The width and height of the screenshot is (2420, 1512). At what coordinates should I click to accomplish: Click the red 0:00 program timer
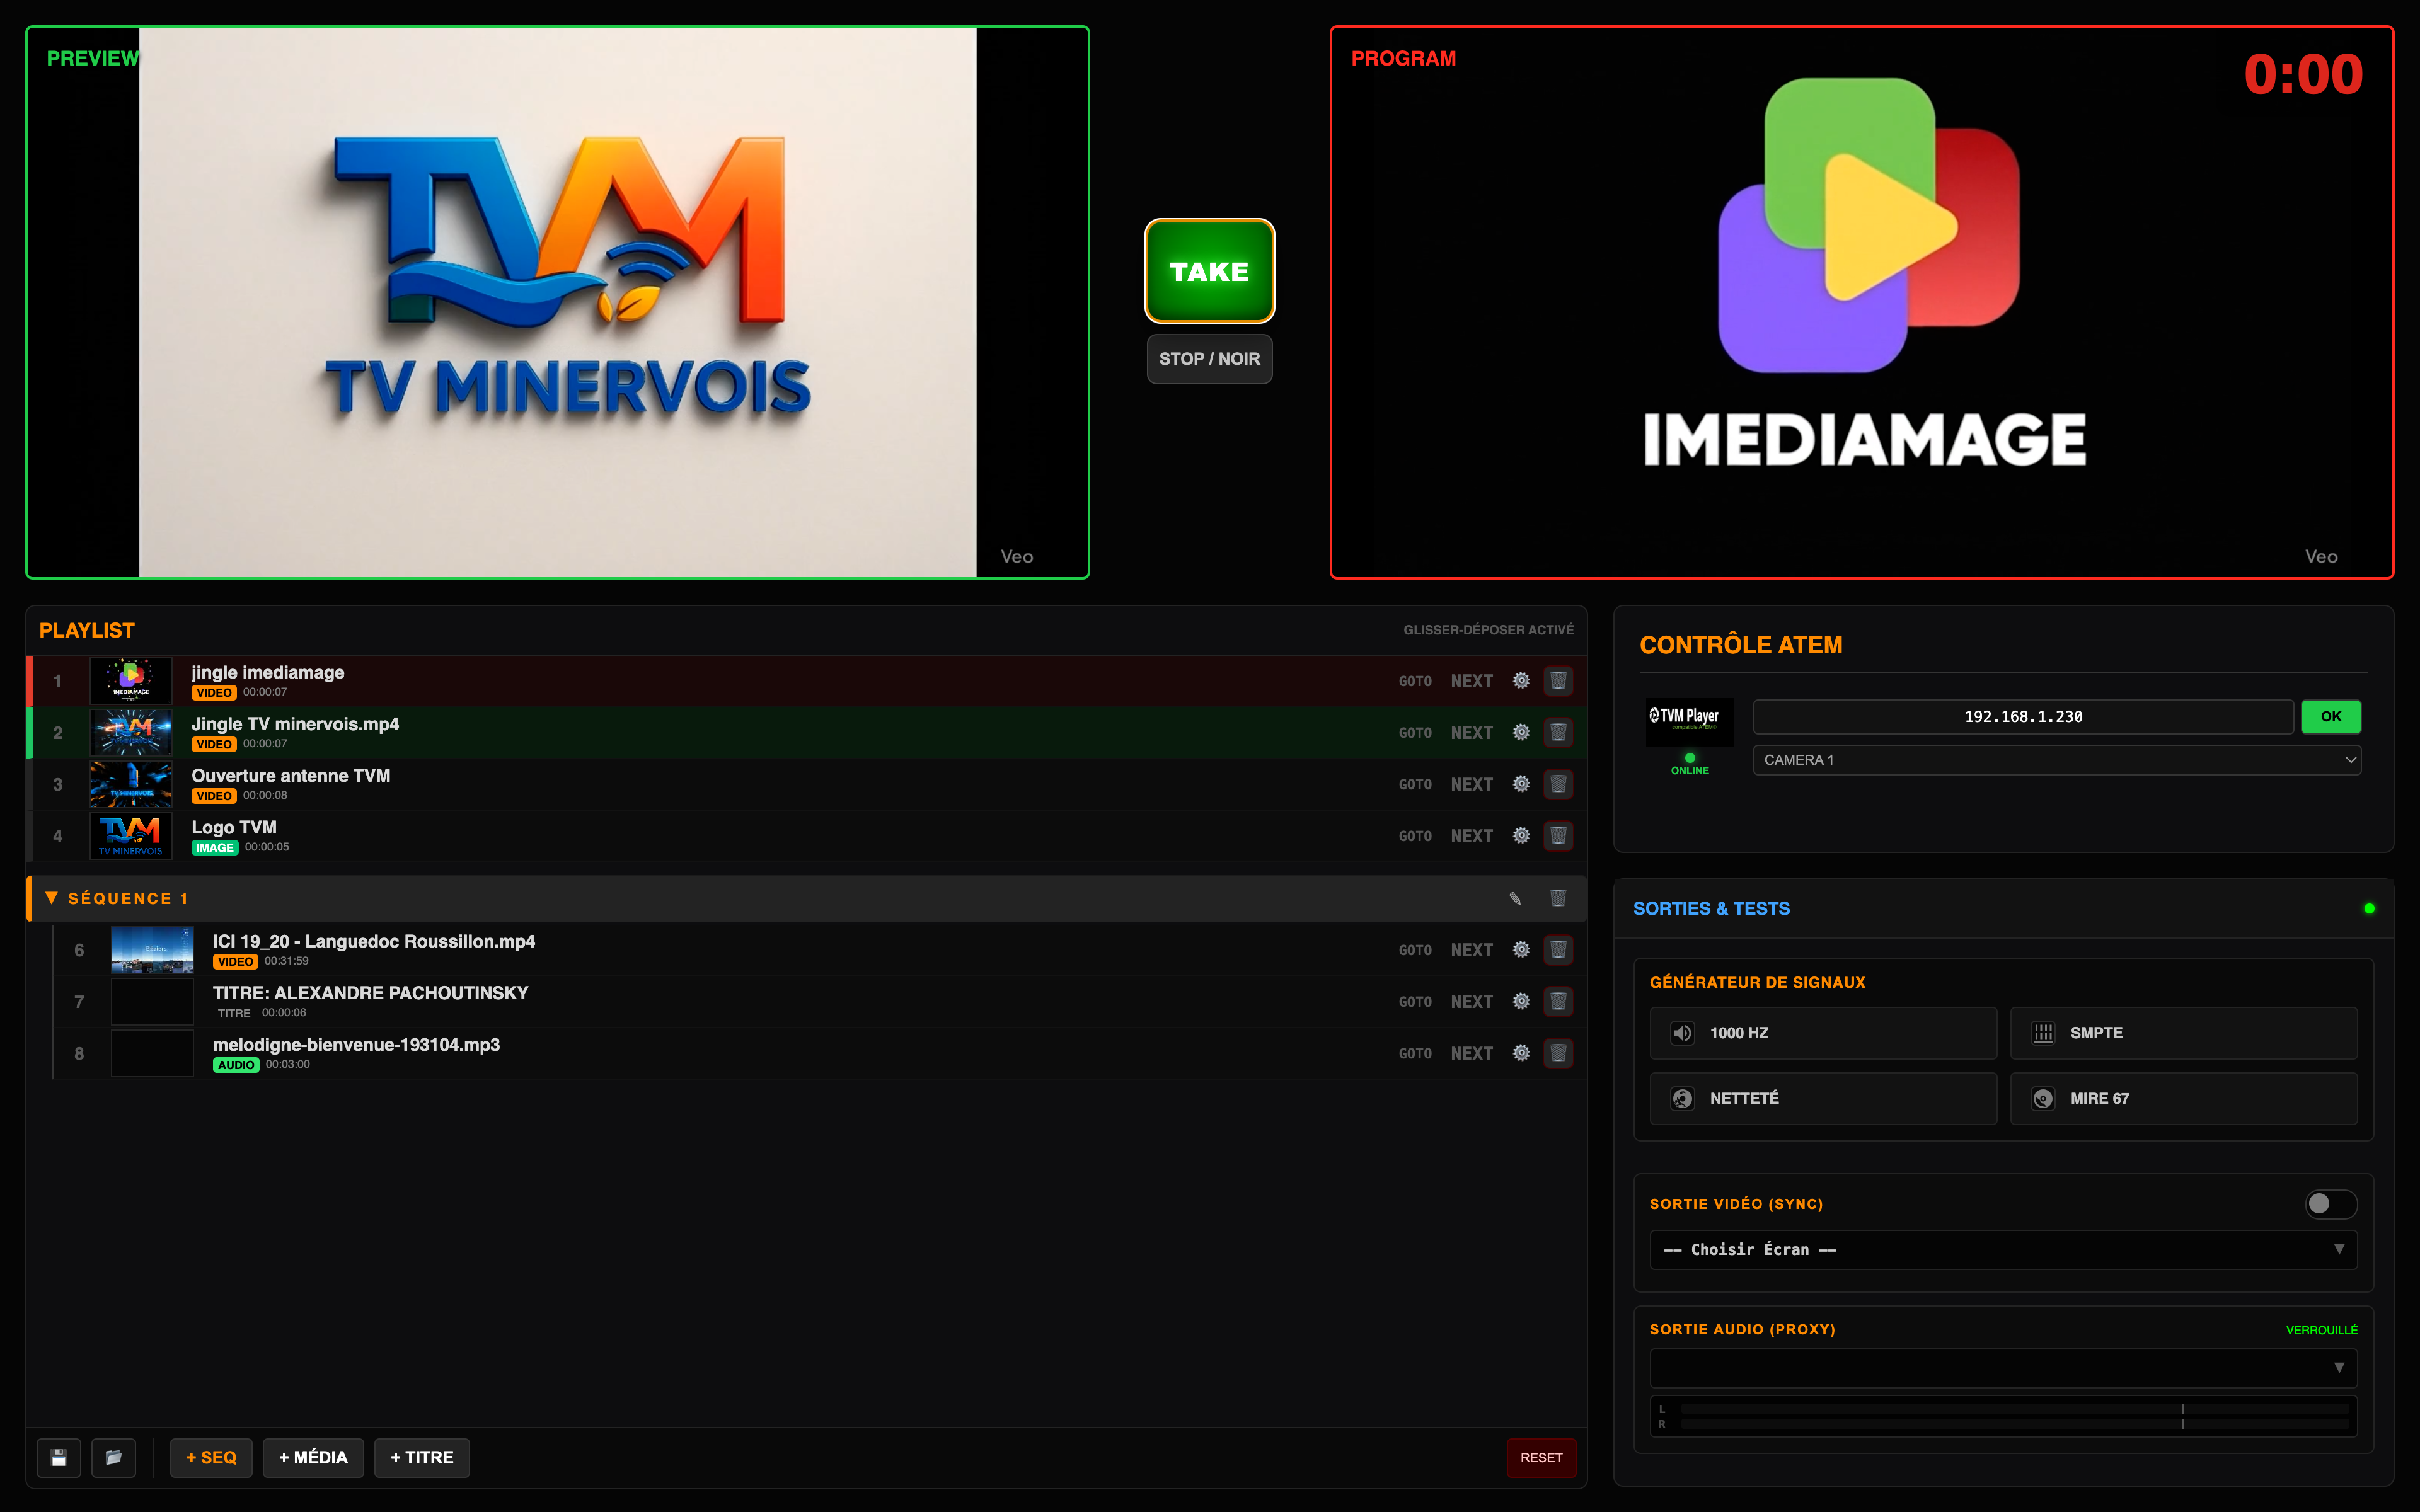click(2303, 75)
